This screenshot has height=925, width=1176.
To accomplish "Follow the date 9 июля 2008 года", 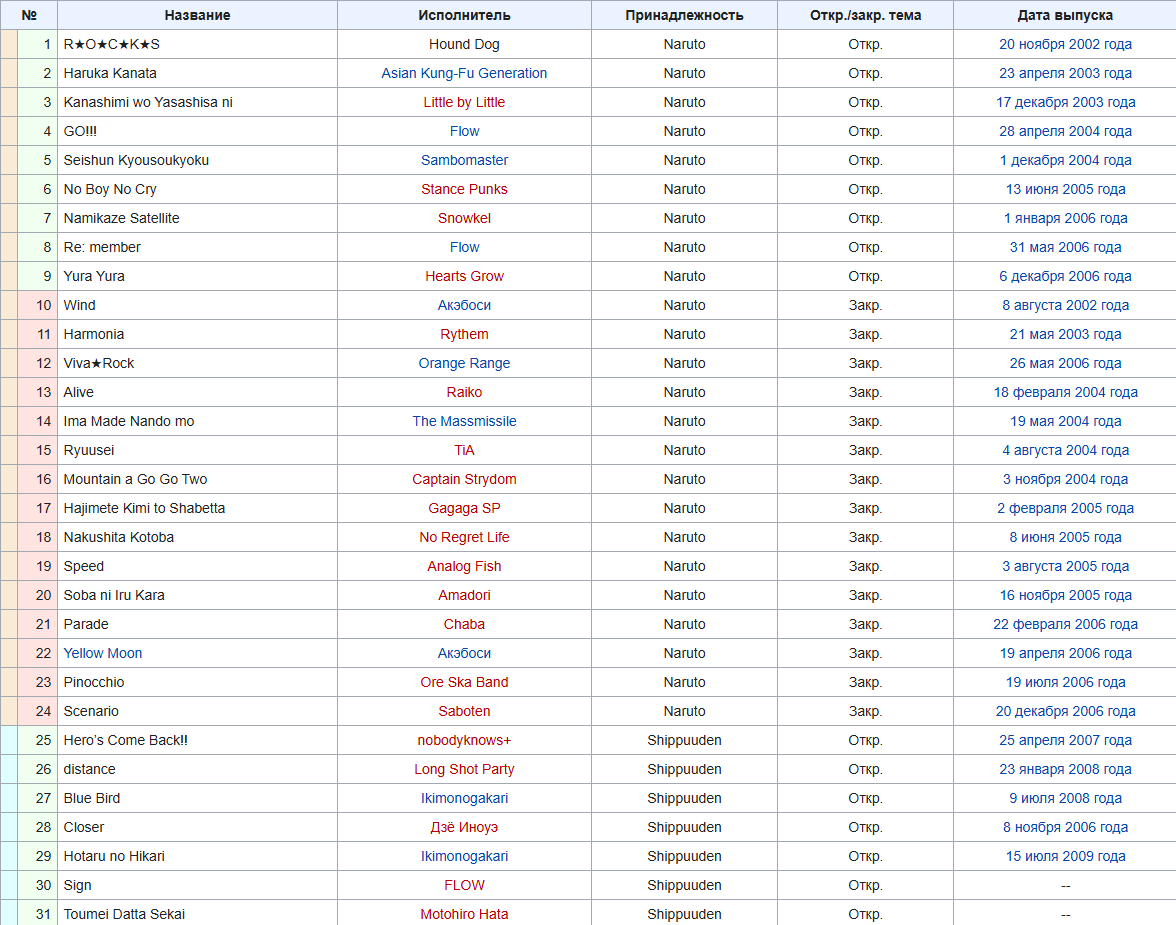I will point(1065,798).
